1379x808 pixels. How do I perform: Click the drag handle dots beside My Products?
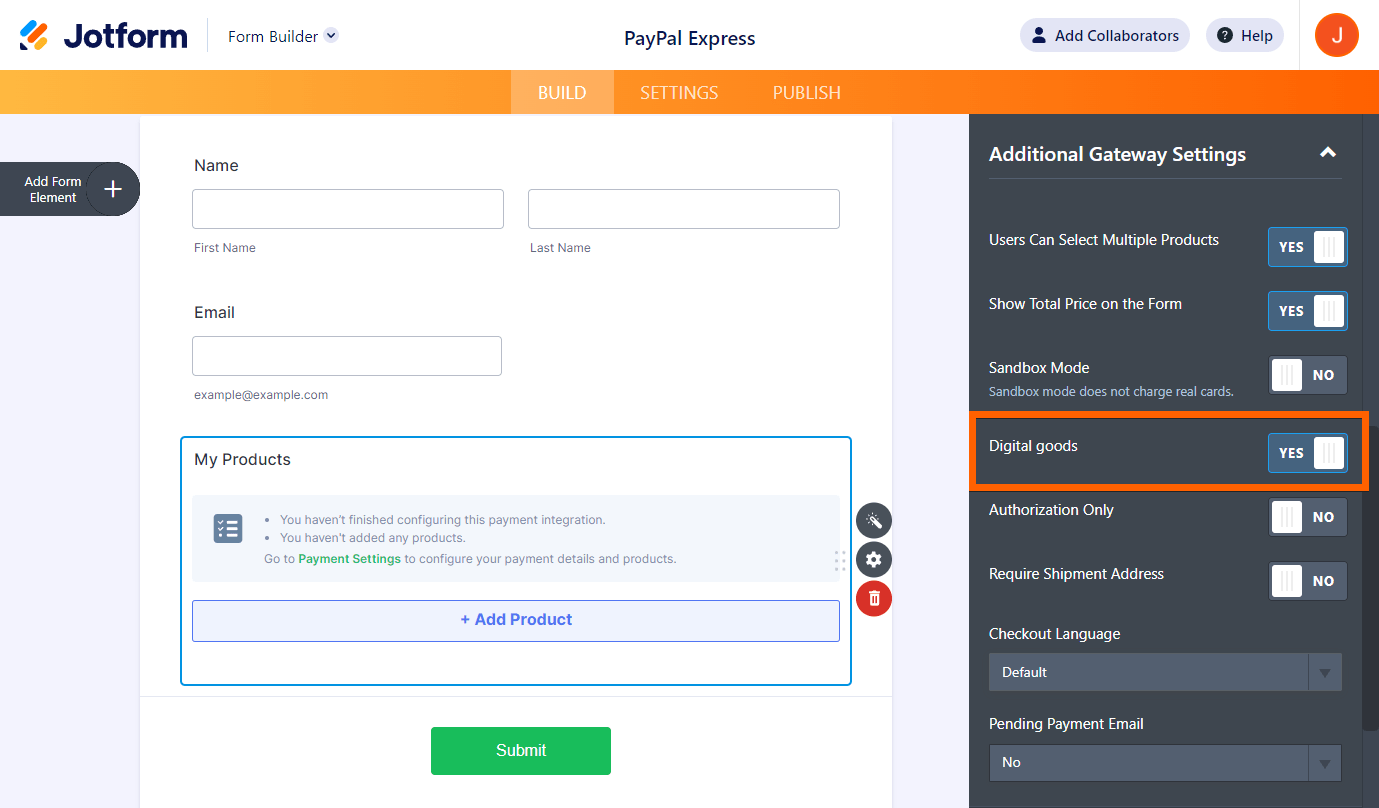click(840, 560)
